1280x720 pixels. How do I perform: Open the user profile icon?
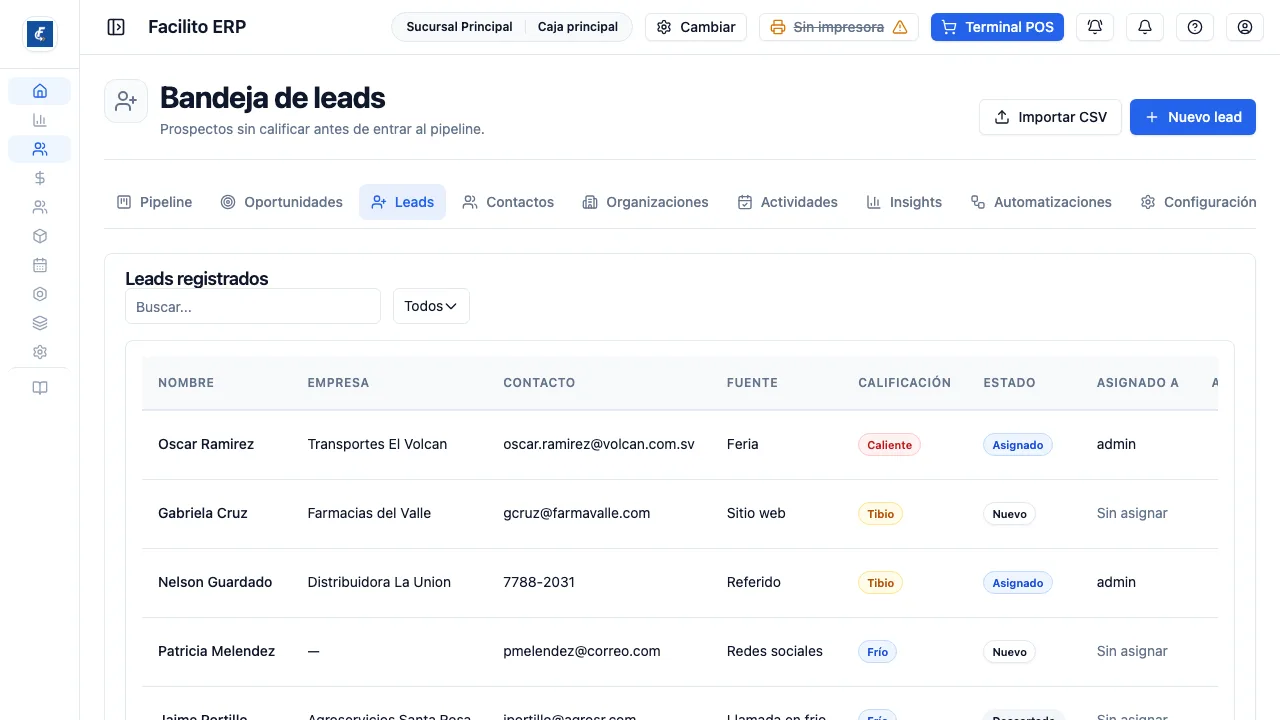click(x=1245, y=27)
